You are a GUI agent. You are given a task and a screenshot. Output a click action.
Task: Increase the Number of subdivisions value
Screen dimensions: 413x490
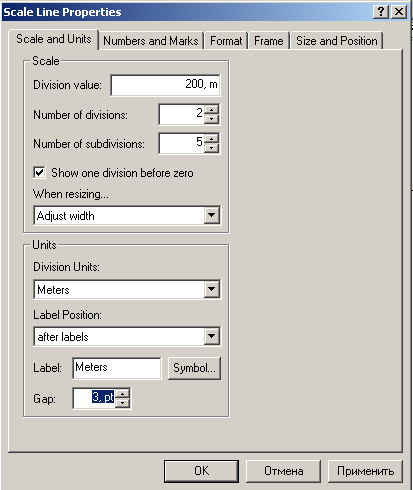pos(212,139)
